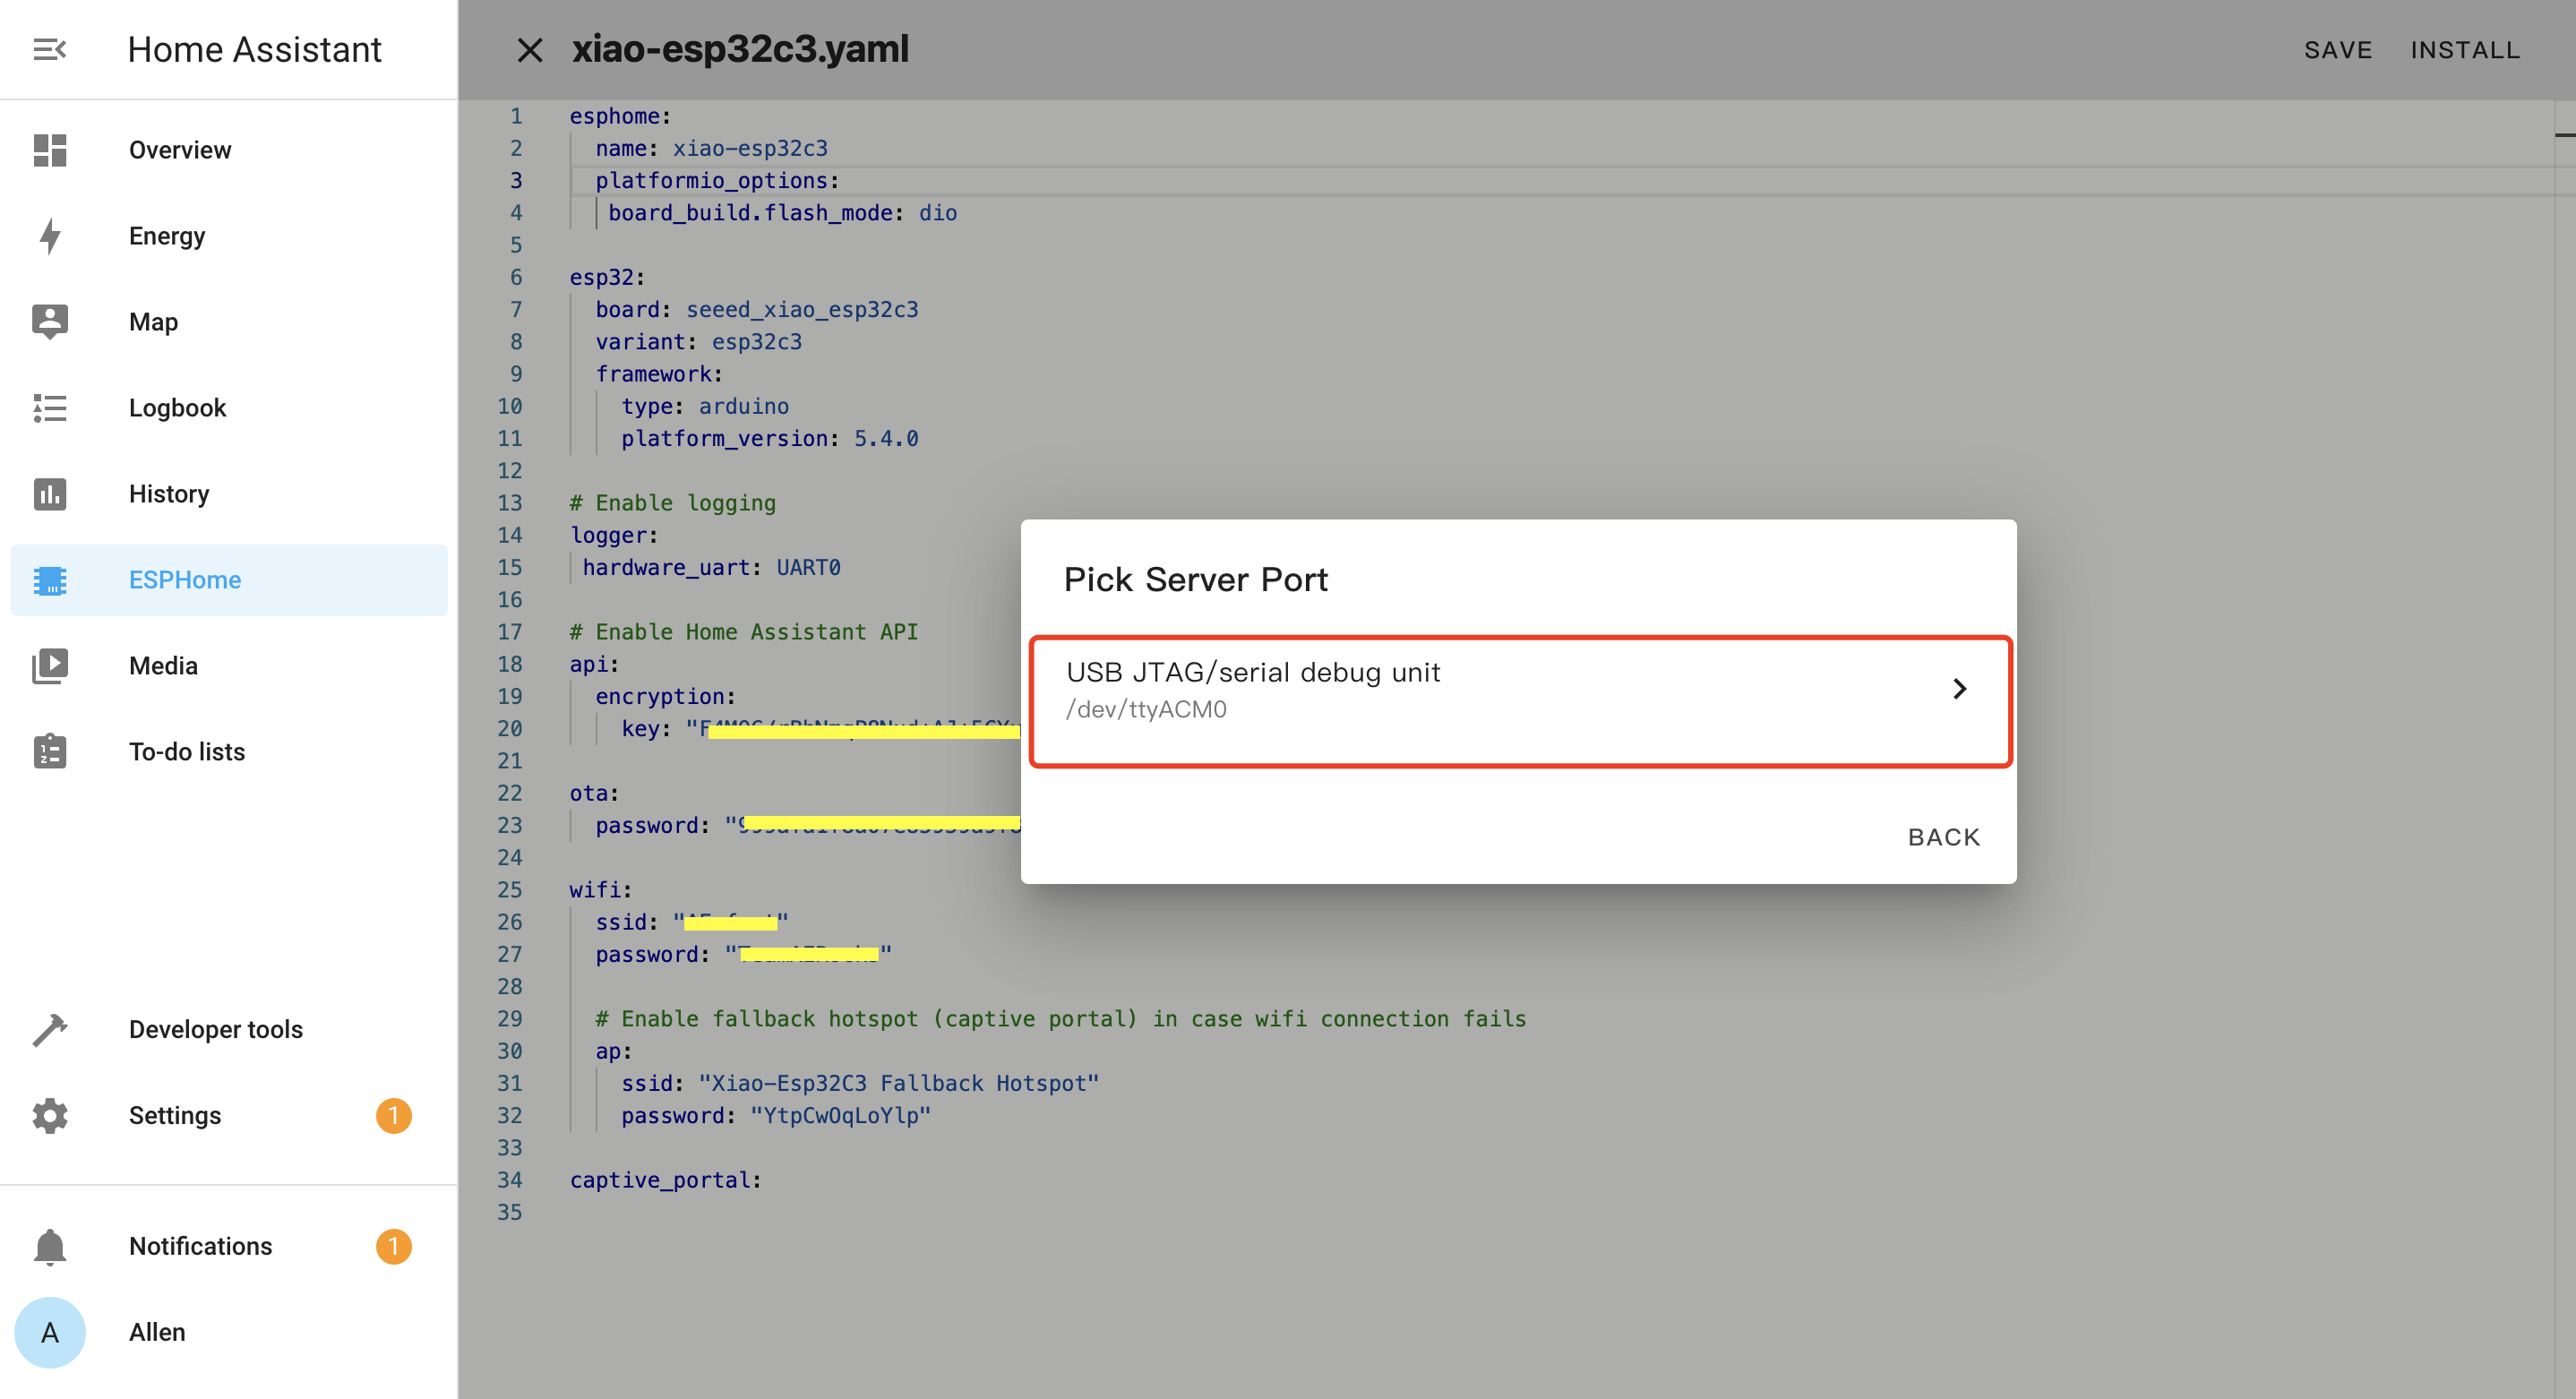Click 'board: seeed_xiao_esp32c3' line
Viewport: 2576px width, 1399px height.
[x=756, y=310]
